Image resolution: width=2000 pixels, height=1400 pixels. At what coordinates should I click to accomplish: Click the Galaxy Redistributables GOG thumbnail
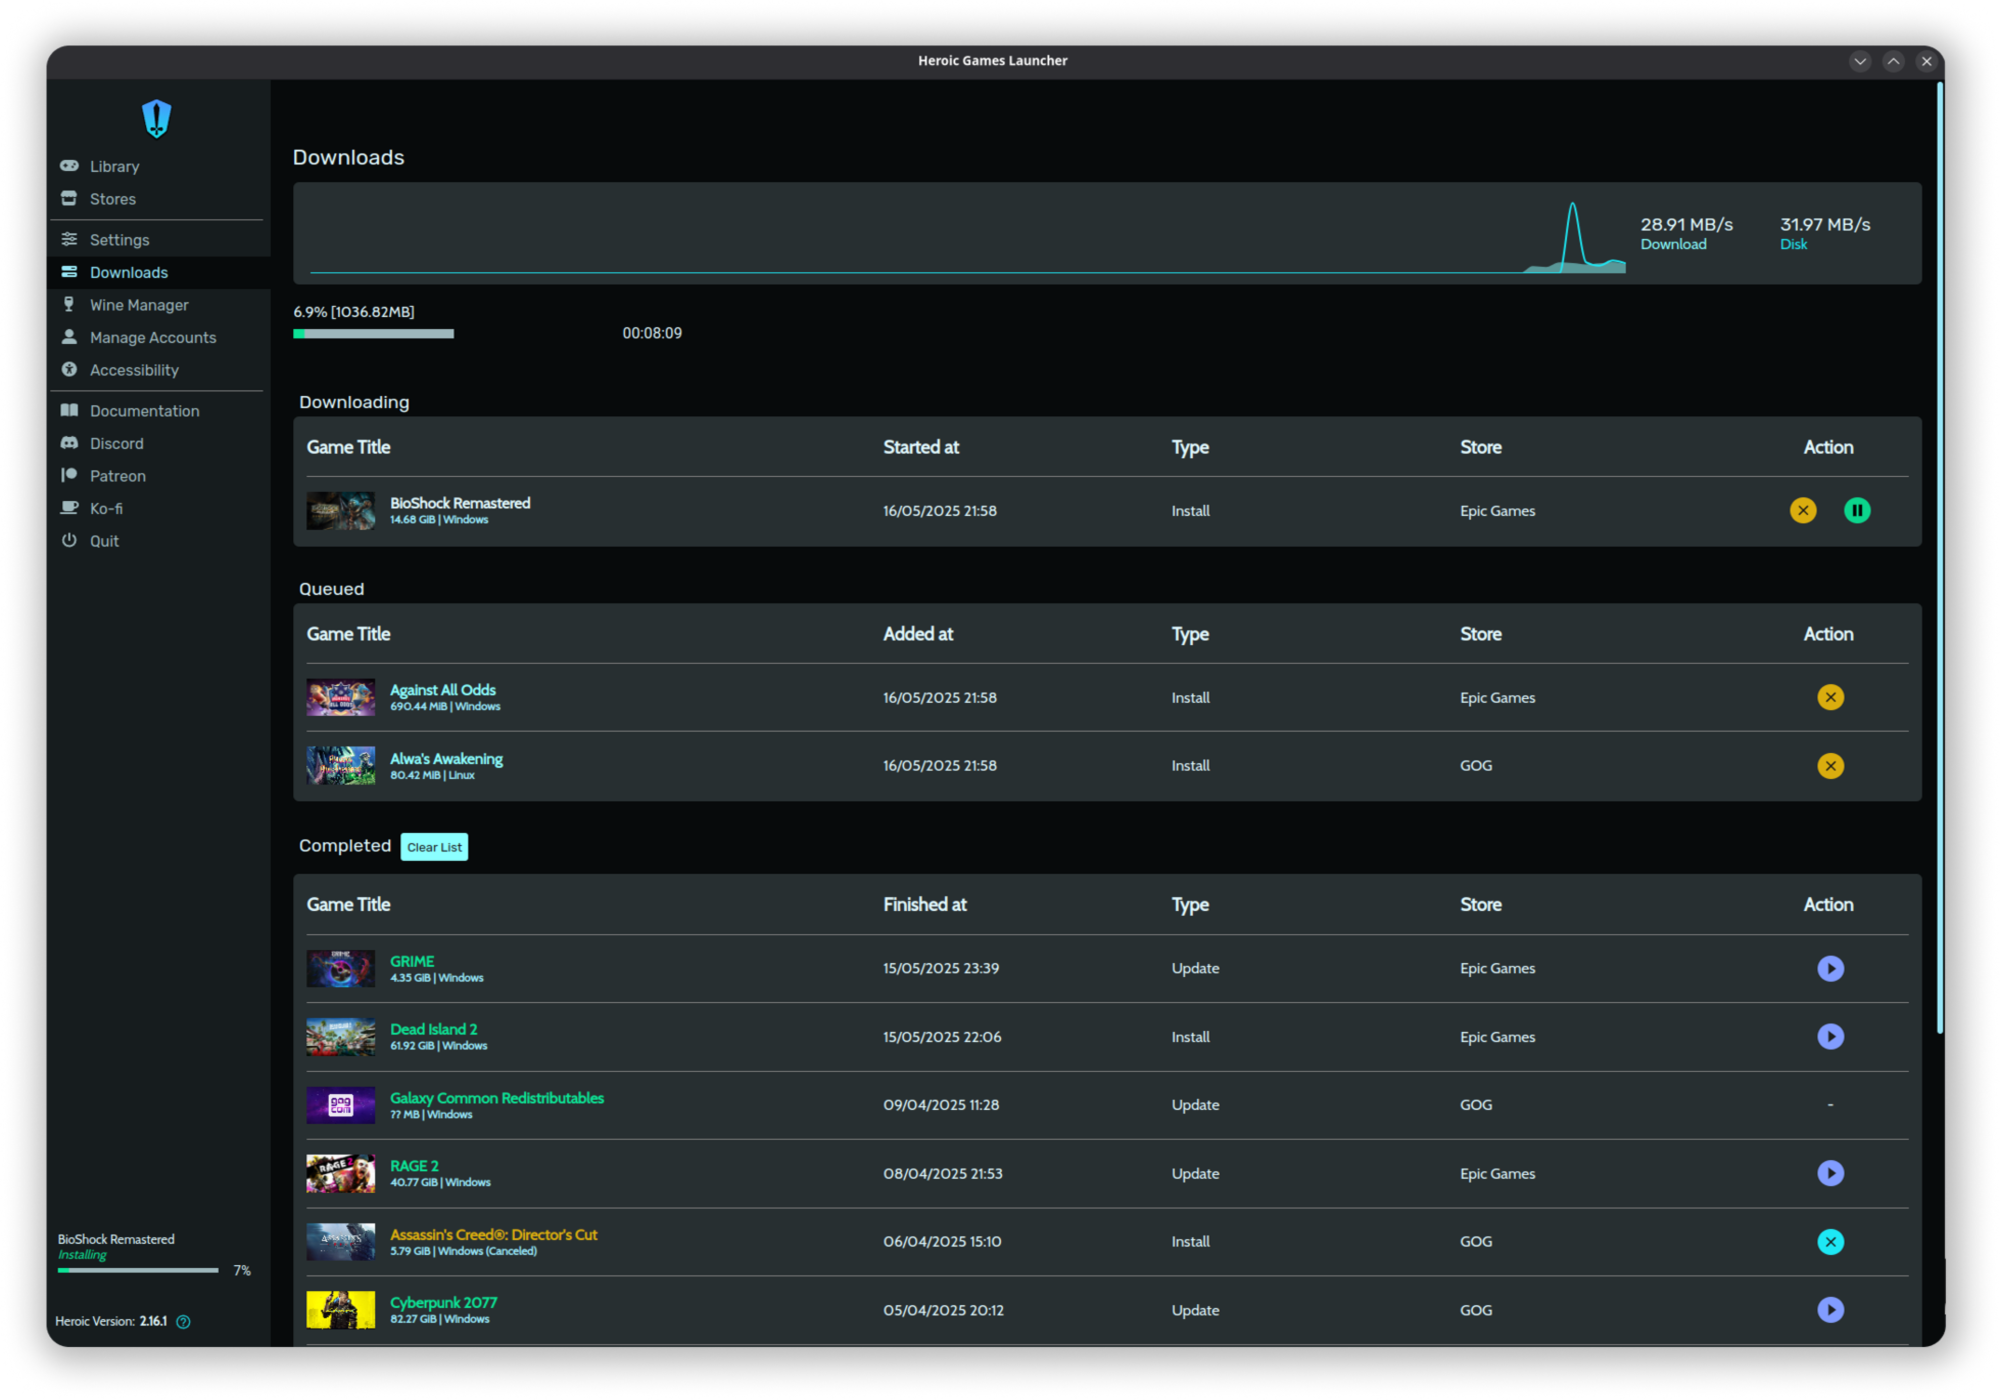[341, 1105]
